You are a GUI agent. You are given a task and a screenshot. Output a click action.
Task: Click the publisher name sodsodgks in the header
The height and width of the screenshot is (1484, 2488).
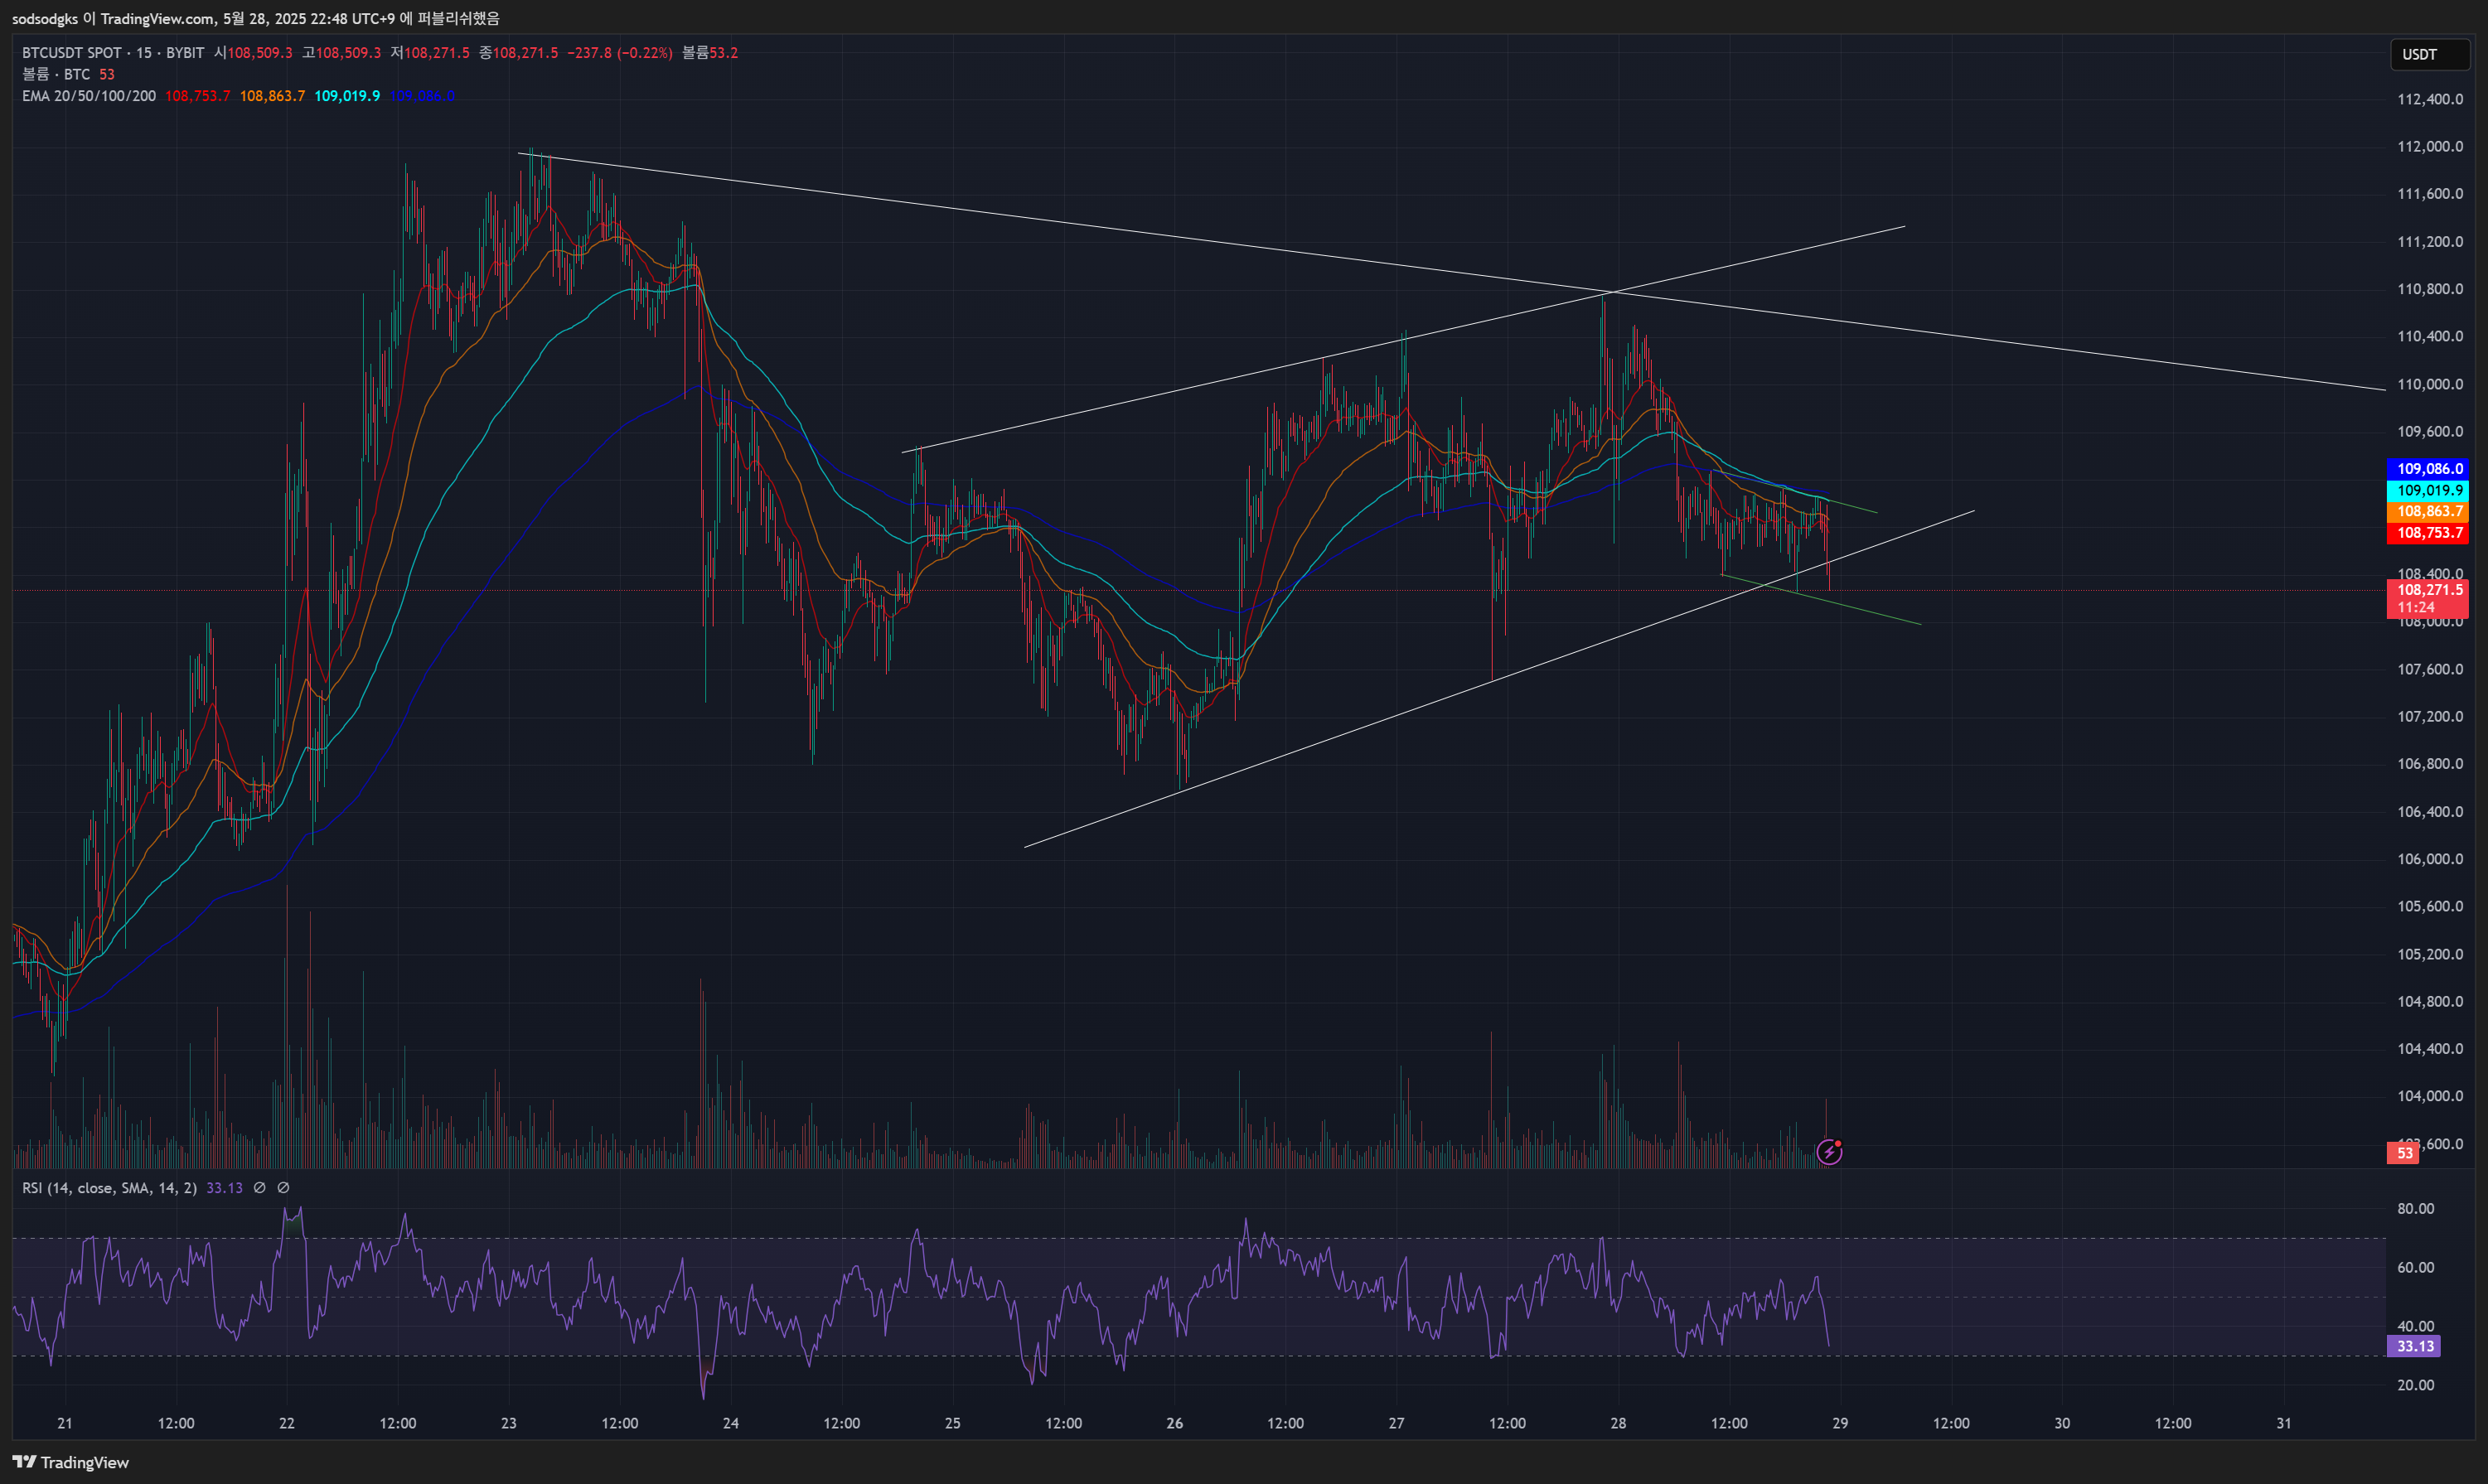coord(45,19)
